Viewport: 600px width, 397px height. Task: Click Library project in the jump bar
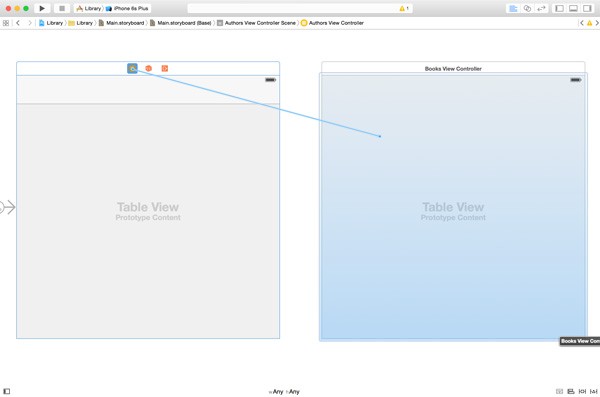(x=51, y=23)
